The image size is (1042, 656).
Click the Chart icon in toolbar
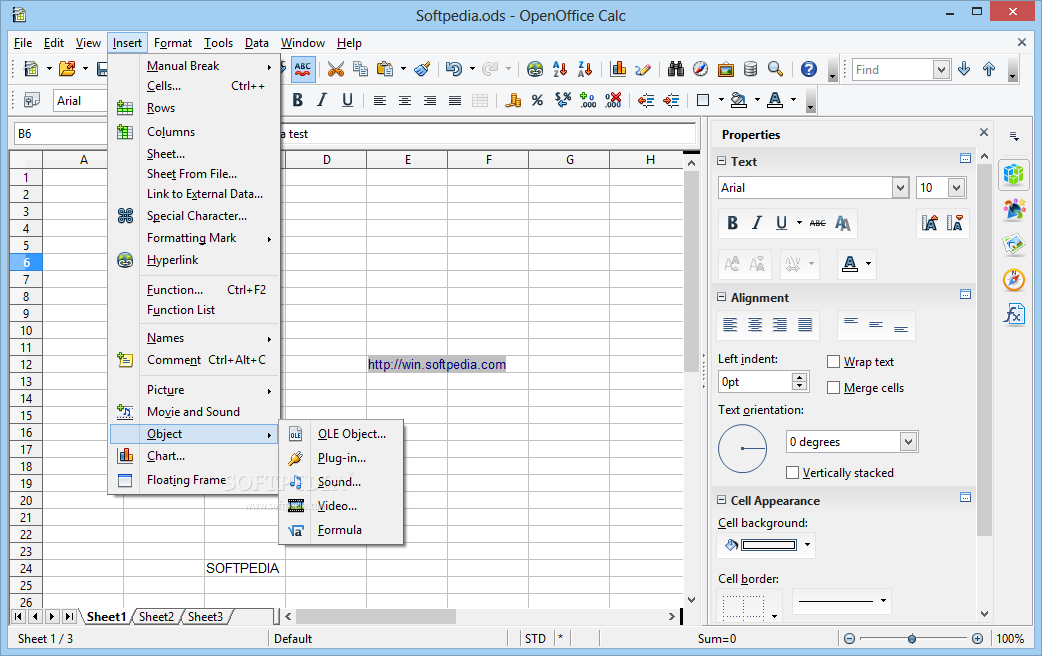[x=619, y=69]
